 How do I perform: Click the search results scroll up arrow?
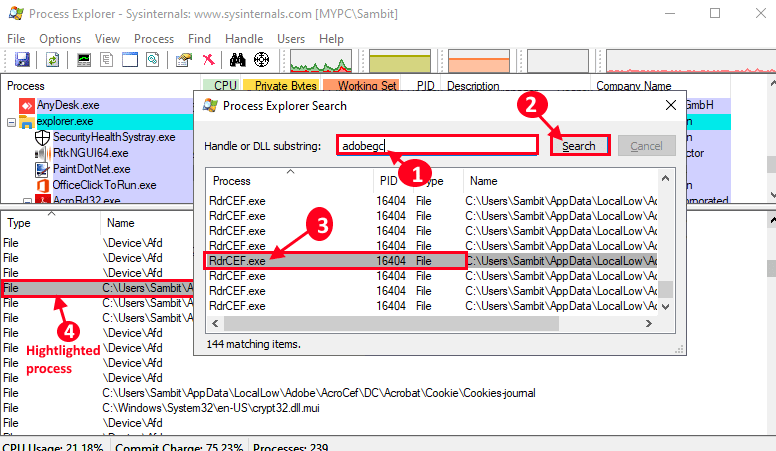pyautogui.click(x=666, y=179)
